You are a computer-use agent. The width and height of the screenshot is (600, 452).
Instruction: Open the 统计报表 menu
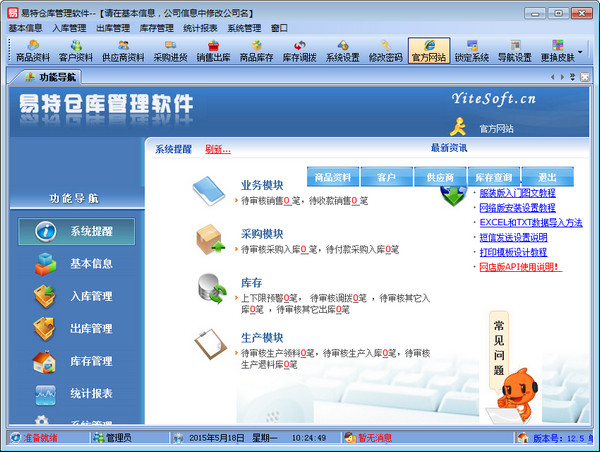coord(203,28)
